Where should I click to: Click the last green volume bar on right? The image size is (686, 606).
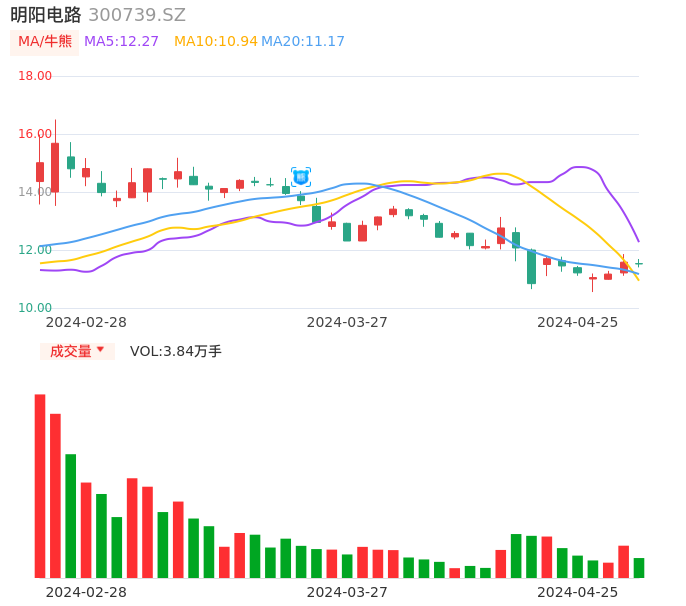tap(639, 568)
